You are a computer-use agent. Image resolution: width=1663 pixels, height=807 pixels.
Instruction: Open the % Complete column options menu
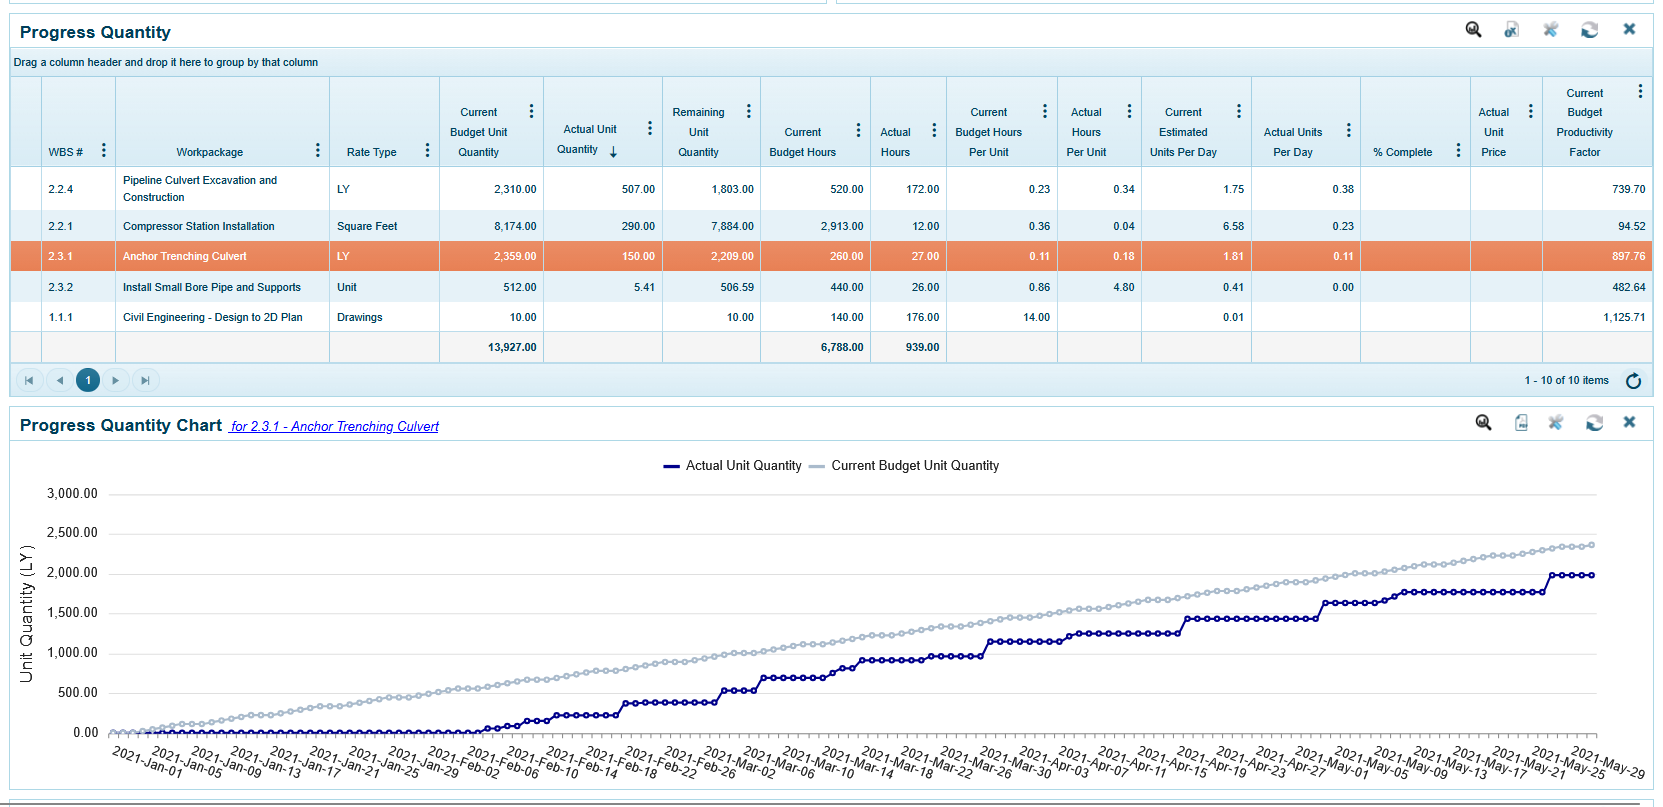point(1458,151)
